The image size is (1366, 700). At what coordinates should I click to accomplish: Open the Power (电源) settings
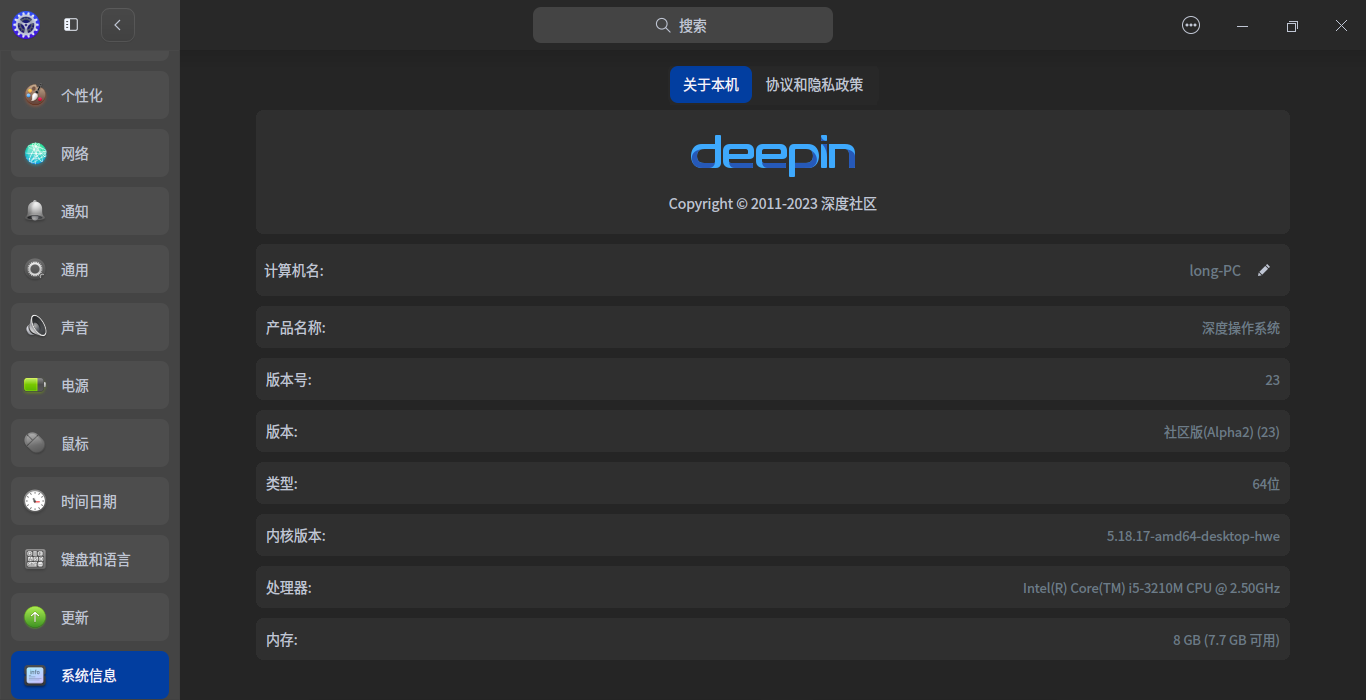[x=90, y=385]
